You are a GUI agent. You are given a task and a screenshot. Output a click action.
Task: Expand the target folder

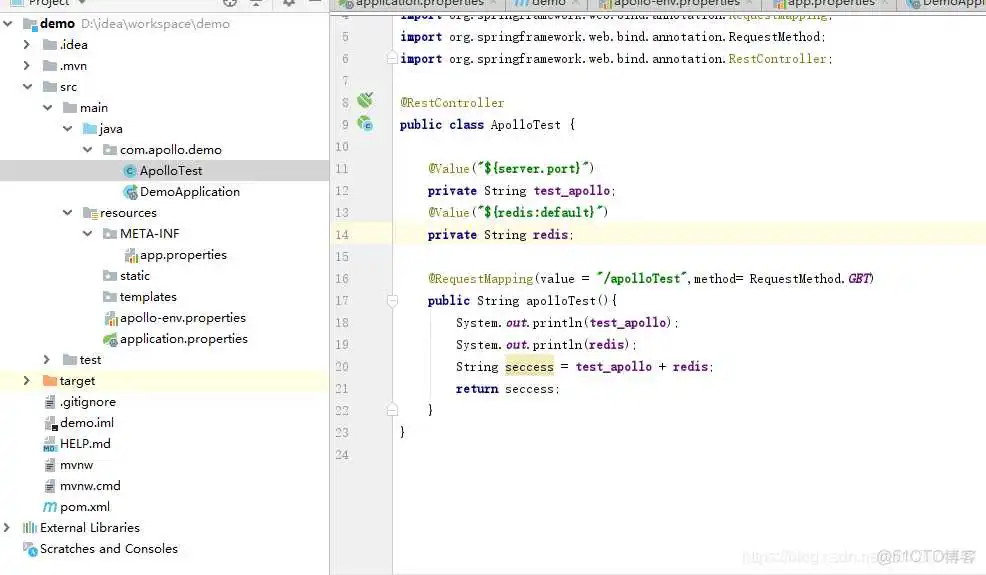tap(26, 381)
